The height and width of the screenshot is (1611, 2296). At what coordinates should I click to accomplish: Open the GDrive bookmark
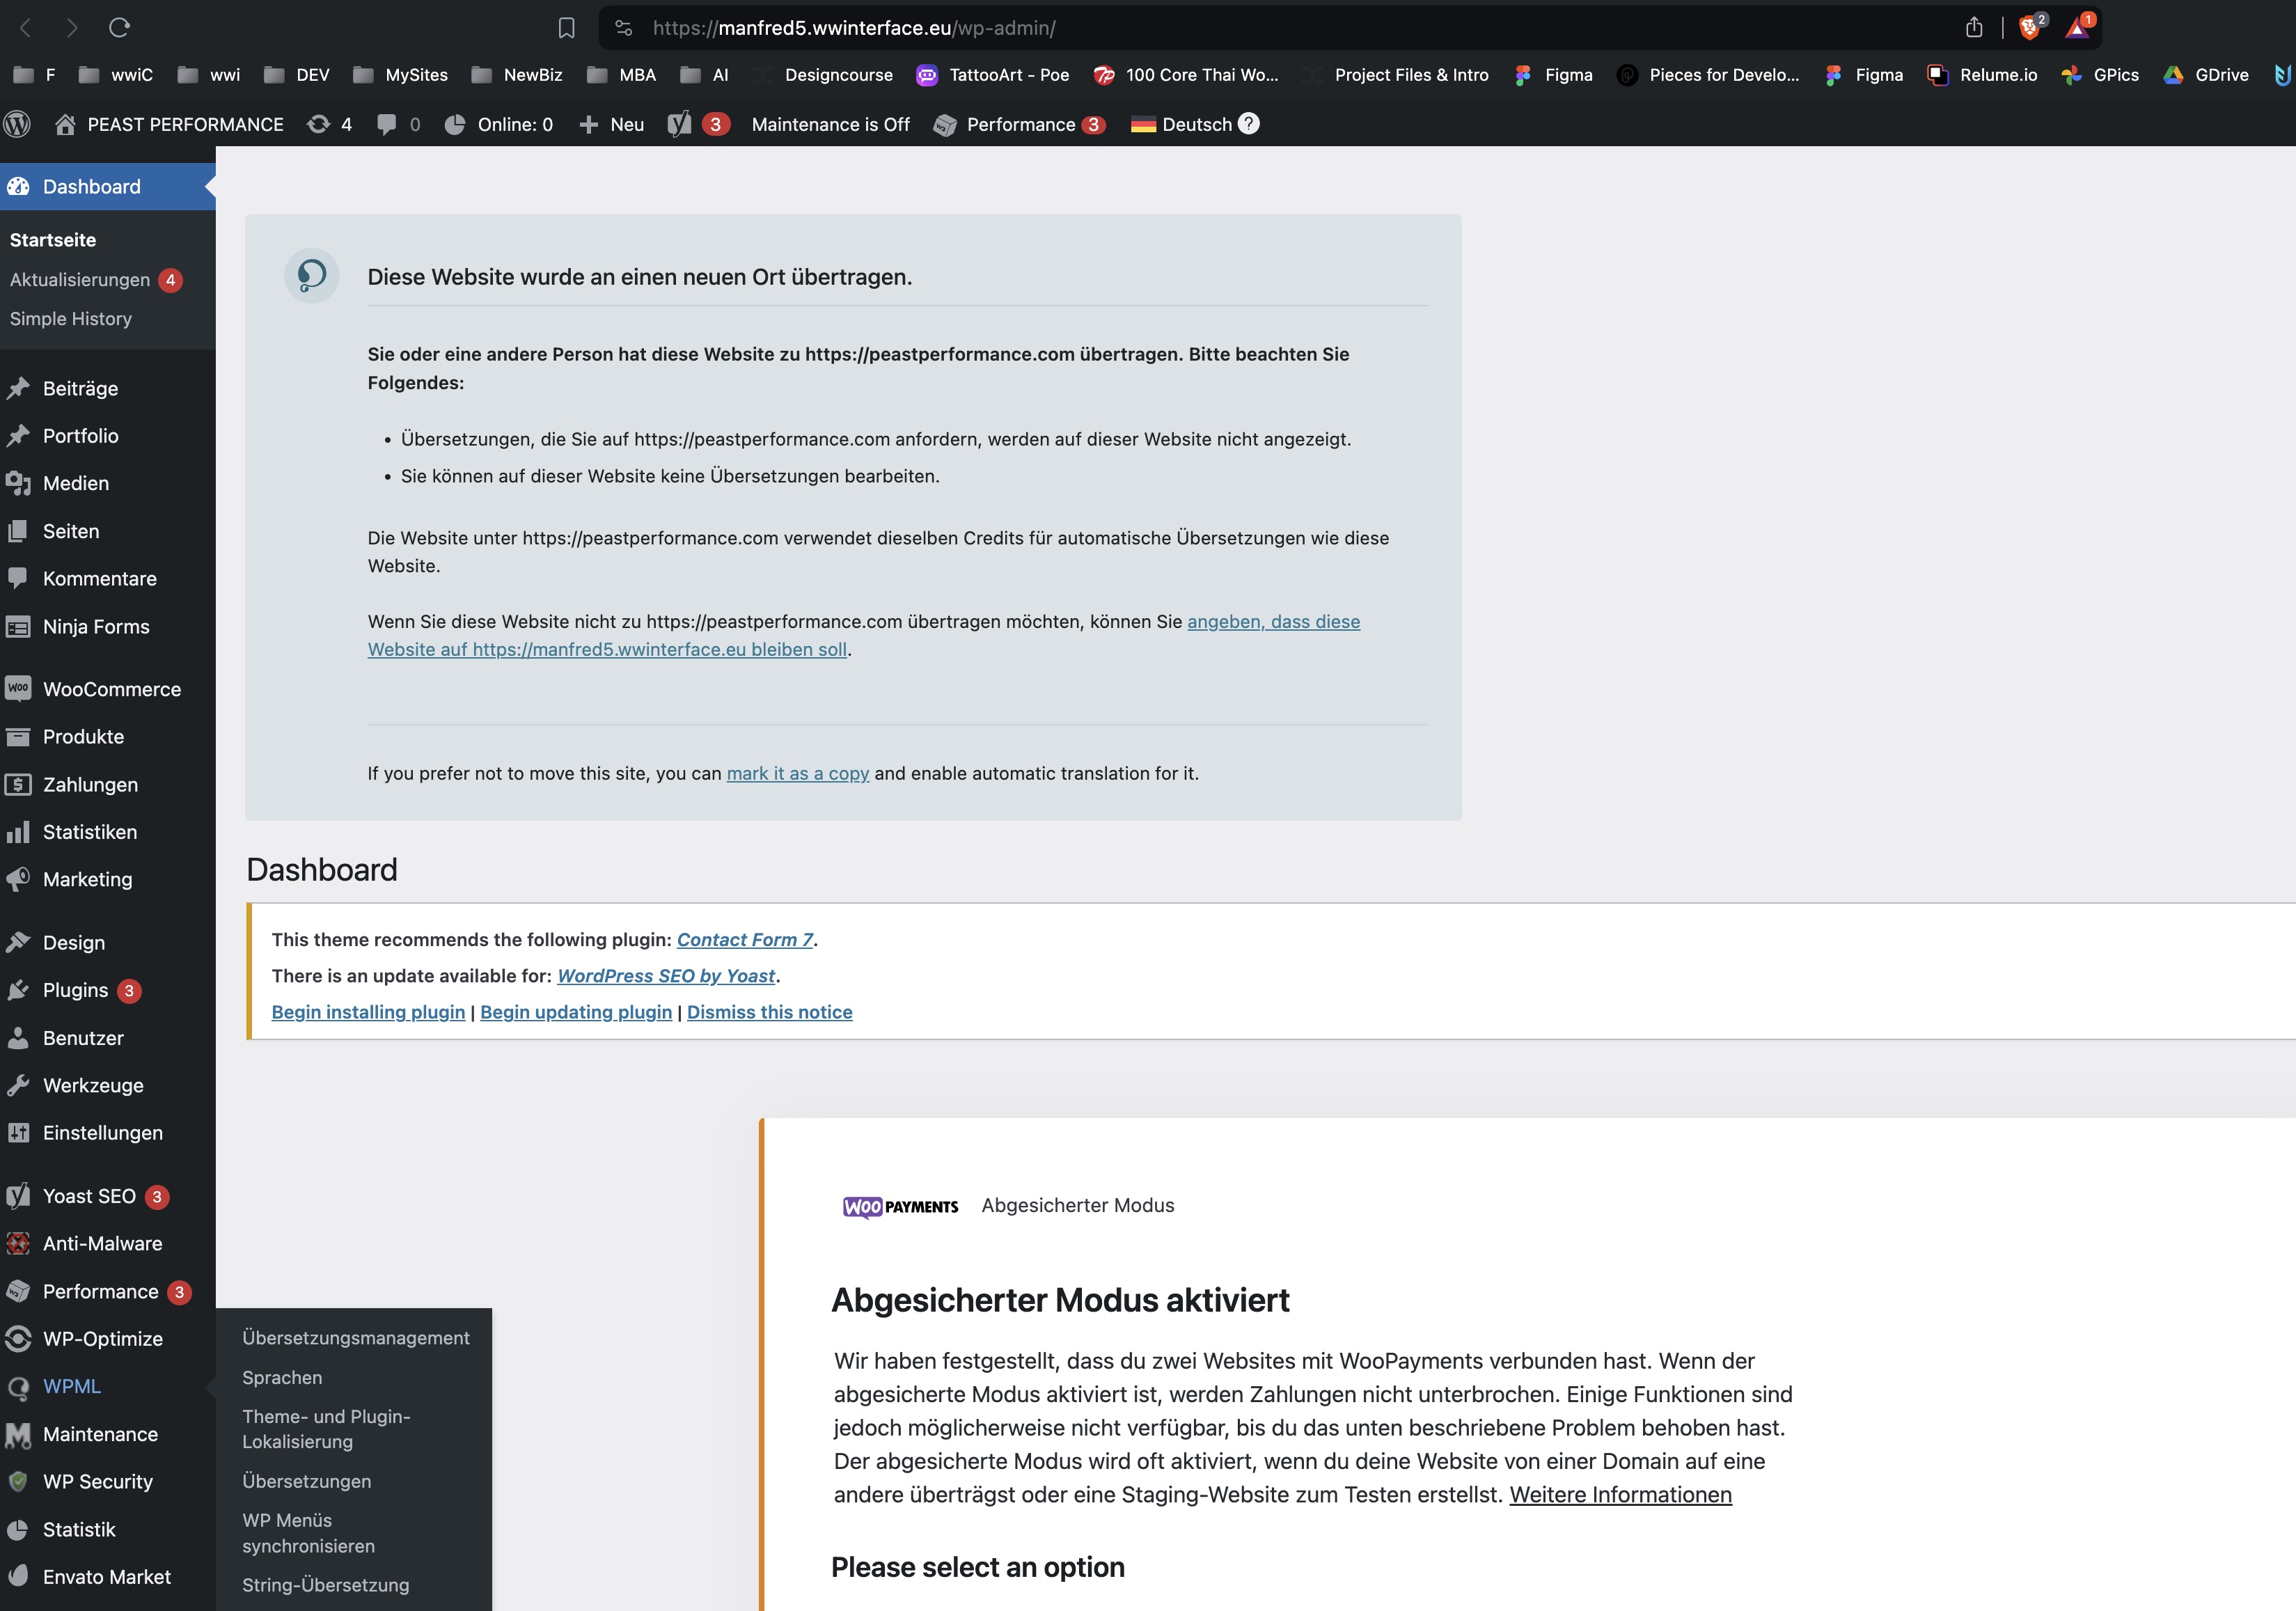tap(2205, 75)
